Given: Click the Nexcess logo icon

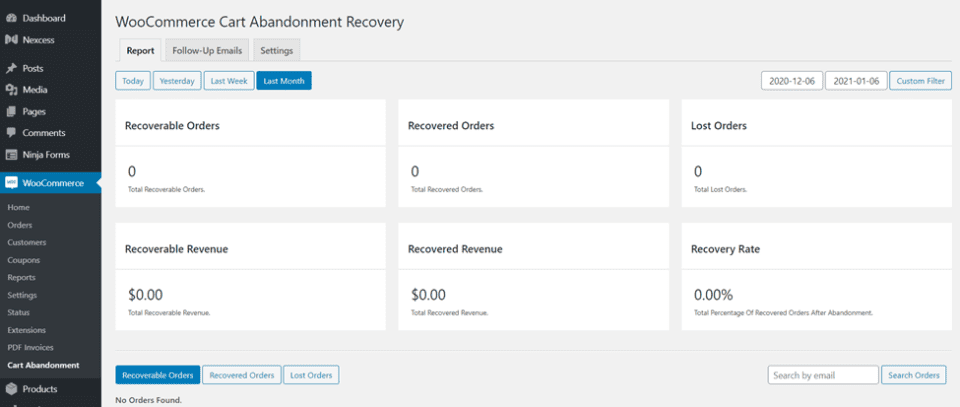Looking at the screenshot, I should click(x=11, y=39).
